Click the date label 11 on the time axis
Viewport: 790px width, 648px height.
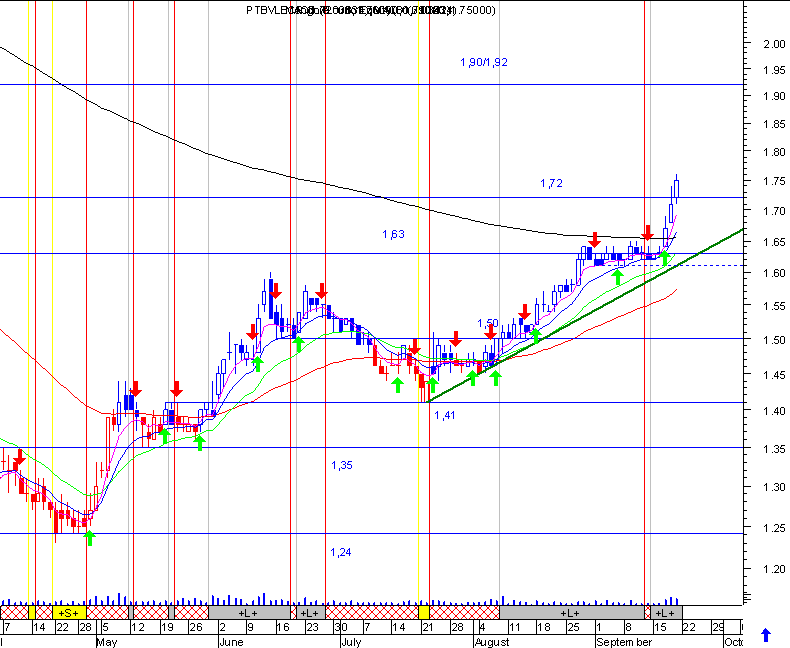514,627
